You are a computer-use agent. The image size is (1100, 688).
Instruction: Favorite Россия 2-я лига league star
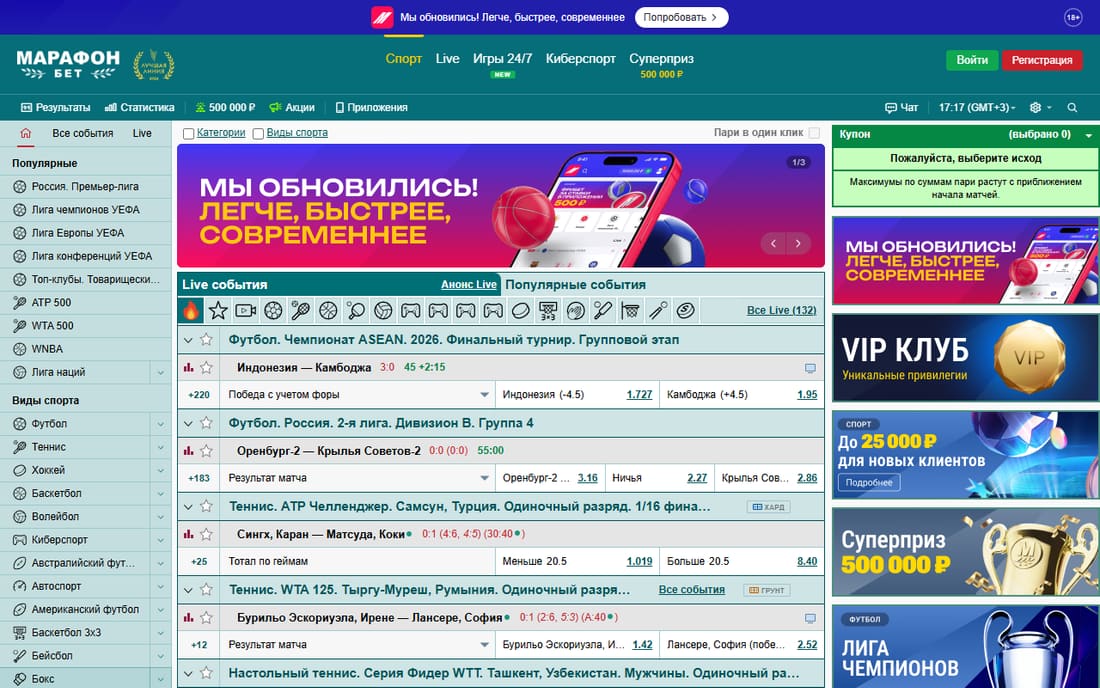(206, 423)
